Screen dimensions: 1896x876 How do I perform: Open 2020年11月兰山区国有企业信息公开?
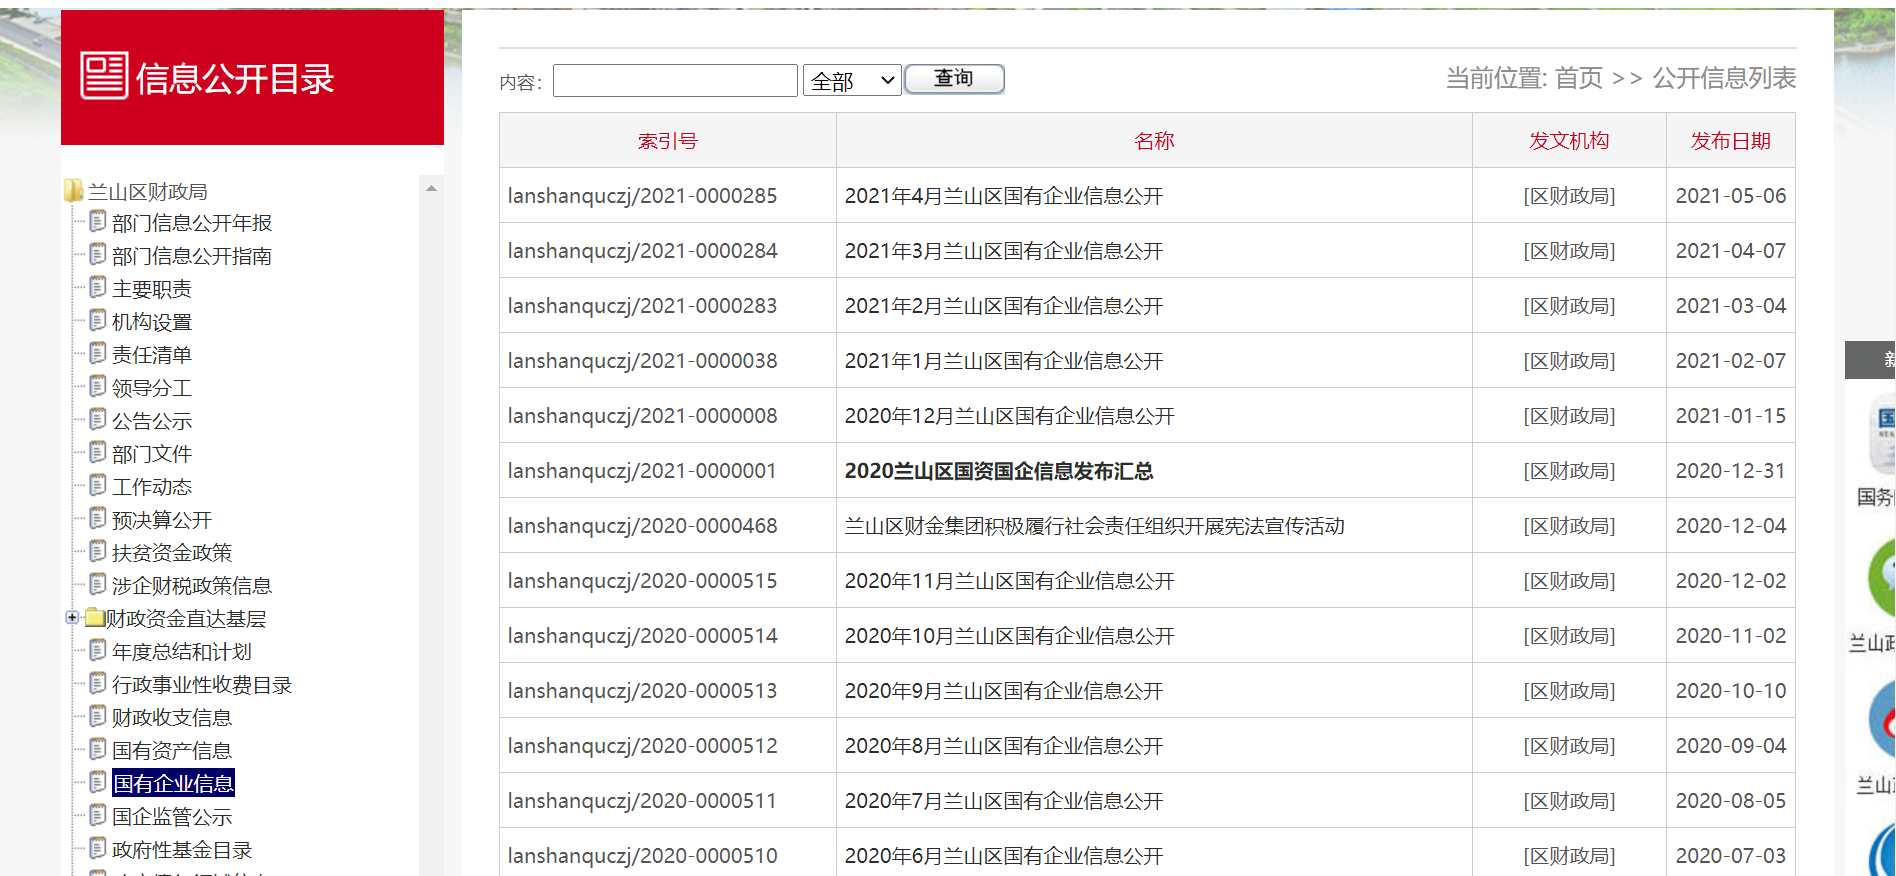(1010, 581)
